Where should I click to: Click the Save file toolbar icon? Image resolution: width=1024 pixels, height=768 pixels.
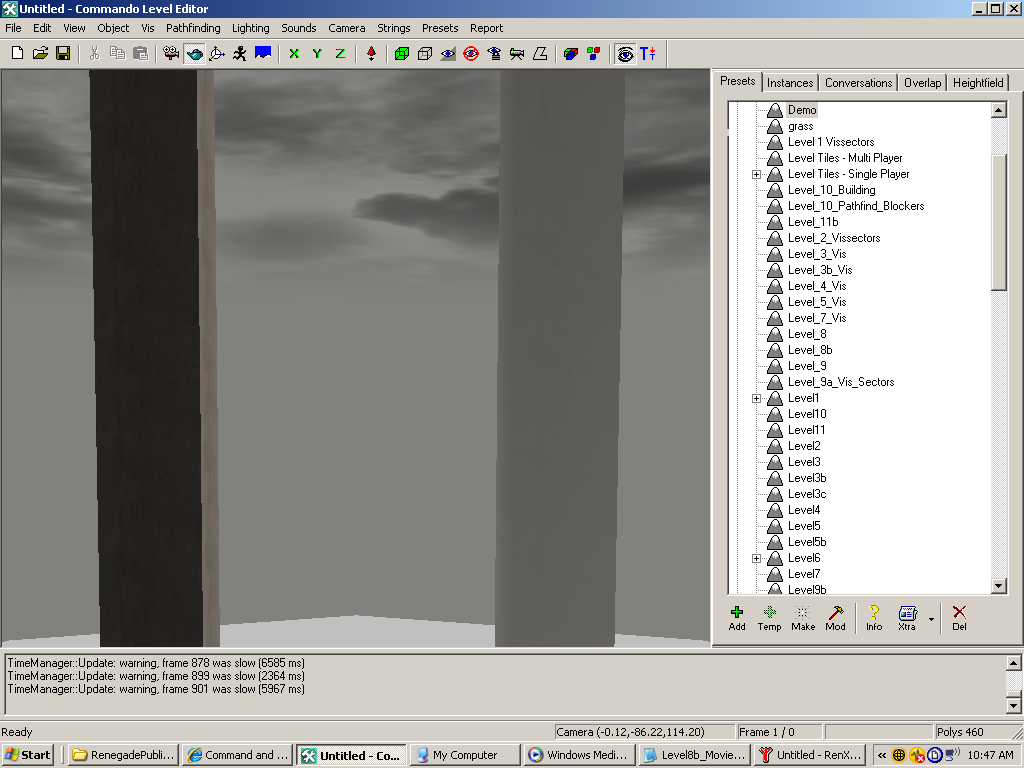click(x=62, y=53)
